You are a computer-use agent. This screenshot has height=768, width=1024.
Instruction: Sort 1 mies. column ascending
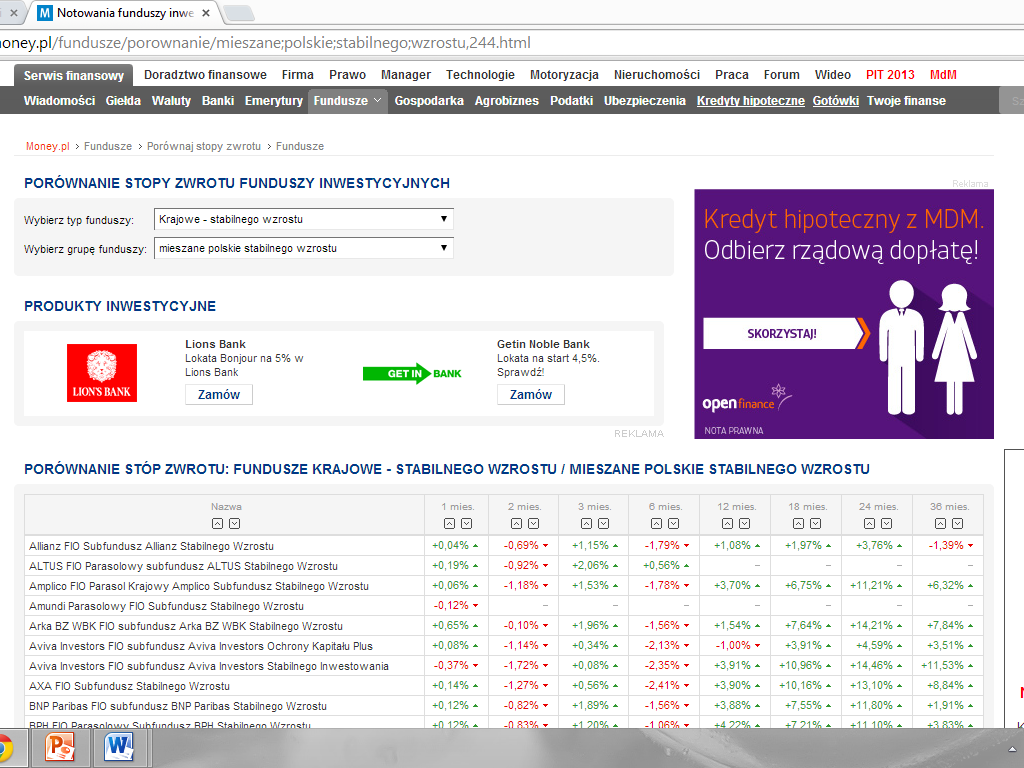449,523
